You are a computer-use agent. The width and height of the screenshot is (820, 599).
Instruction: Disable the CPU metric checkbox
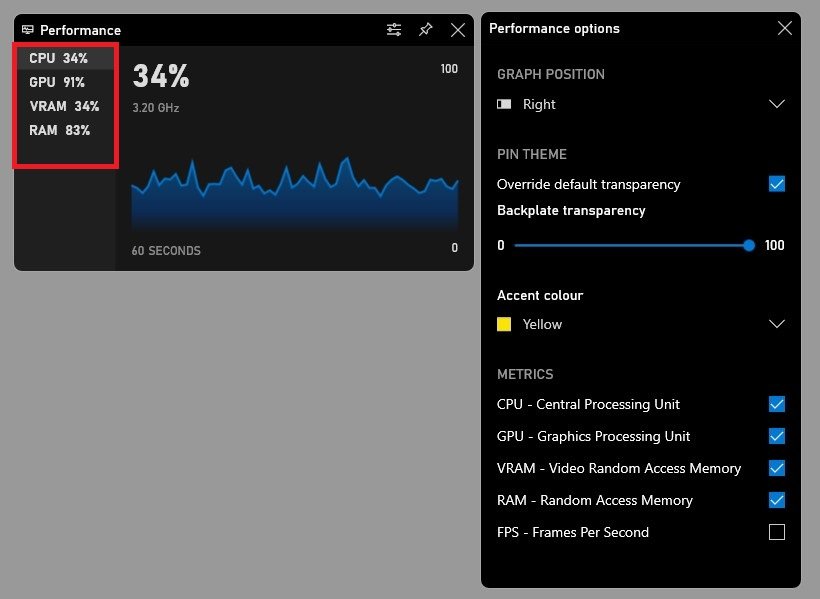tap(777, 404)
